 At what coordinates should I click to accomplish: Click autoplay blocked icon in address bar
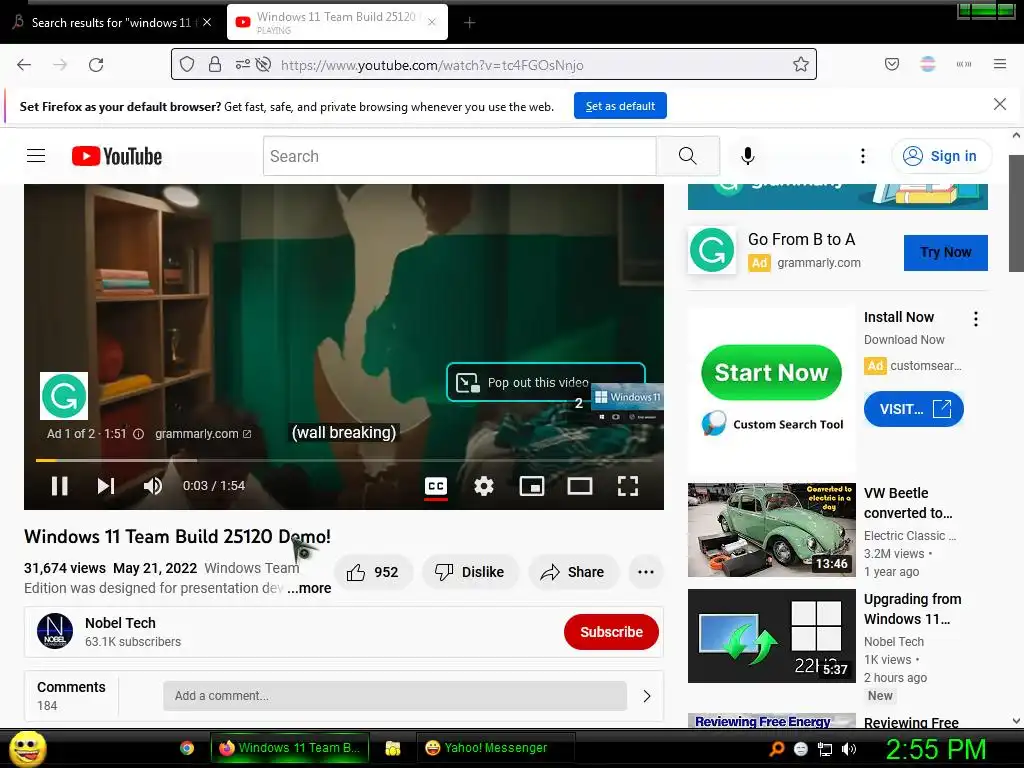tap(263, 65)
